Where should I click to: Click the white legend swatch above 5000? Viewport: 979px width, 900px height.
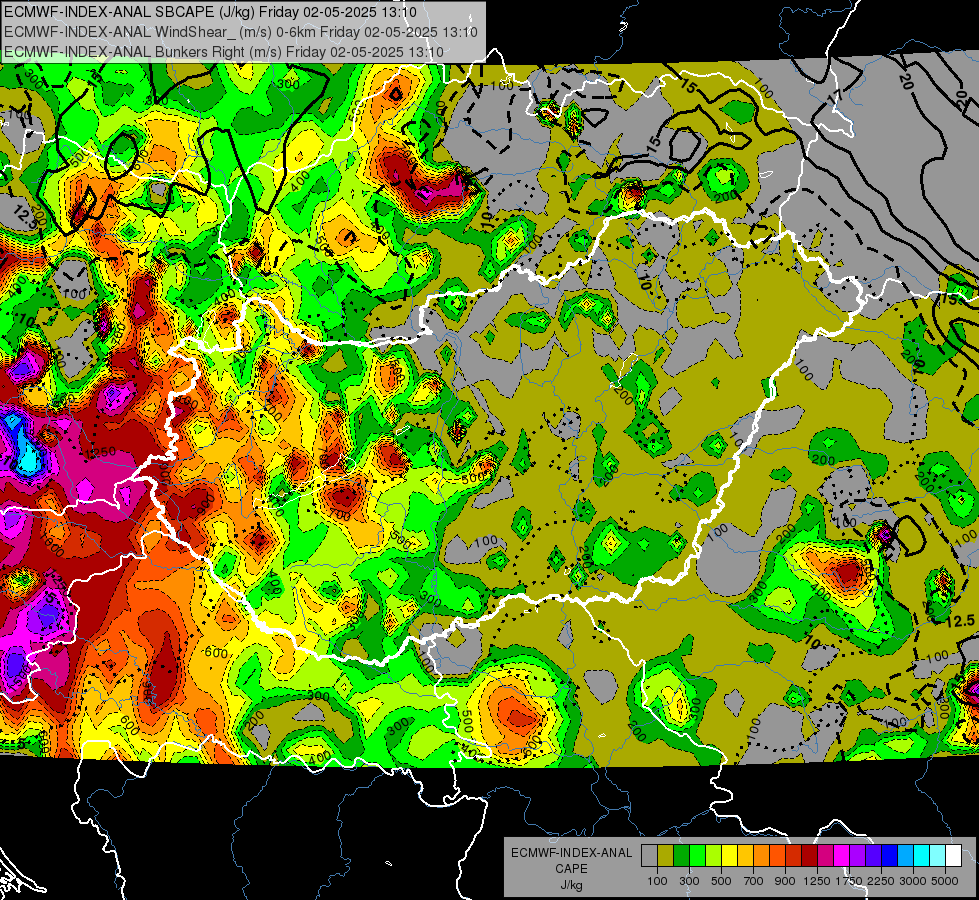tap(953, 856)
